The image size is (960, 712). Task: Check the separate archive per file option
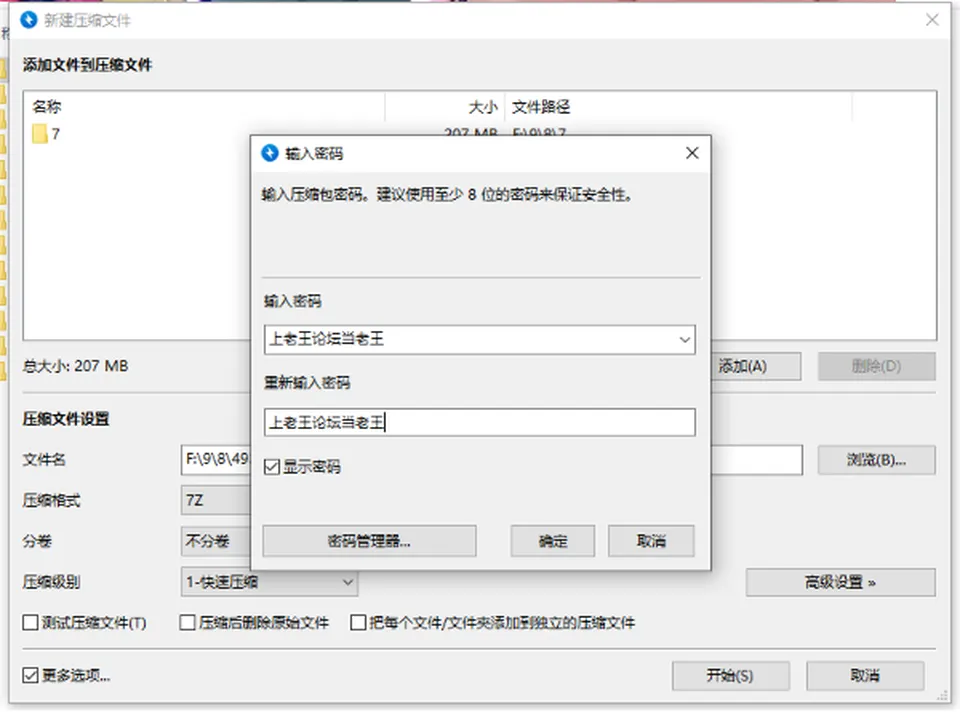point(358,623)
